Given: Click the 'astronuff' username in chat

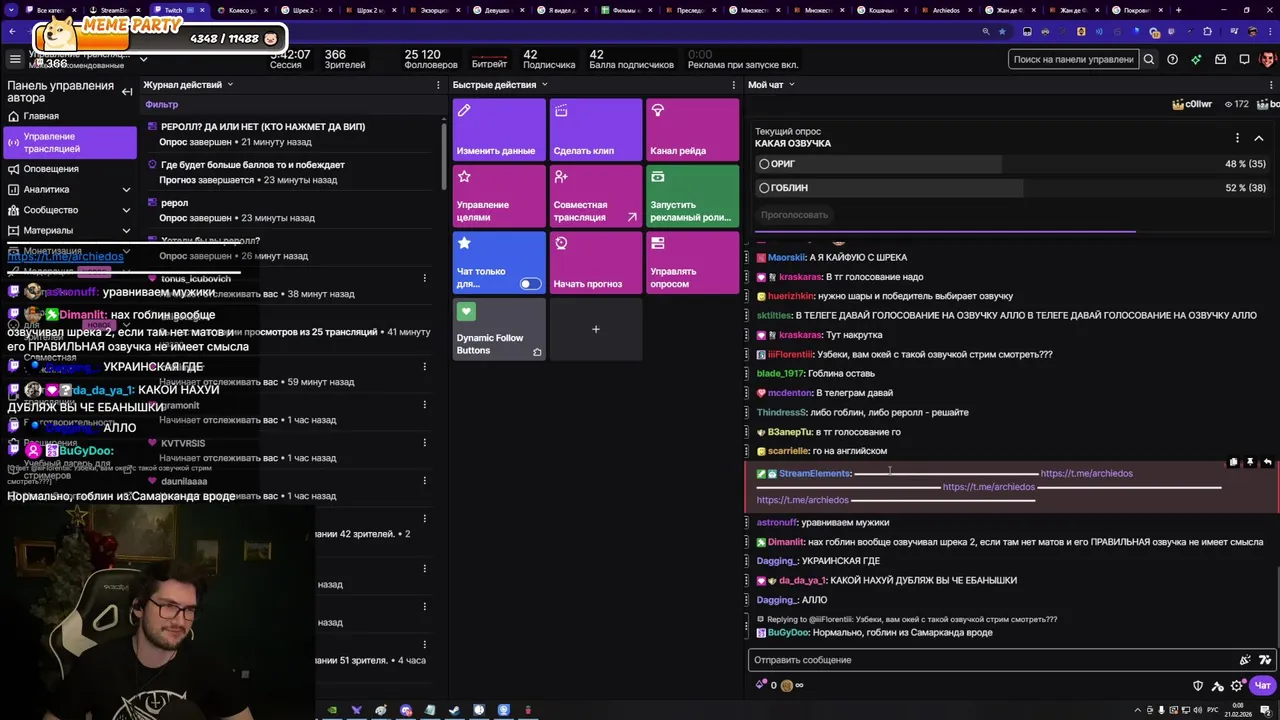Looking at the screenshot, I should 777,522.
